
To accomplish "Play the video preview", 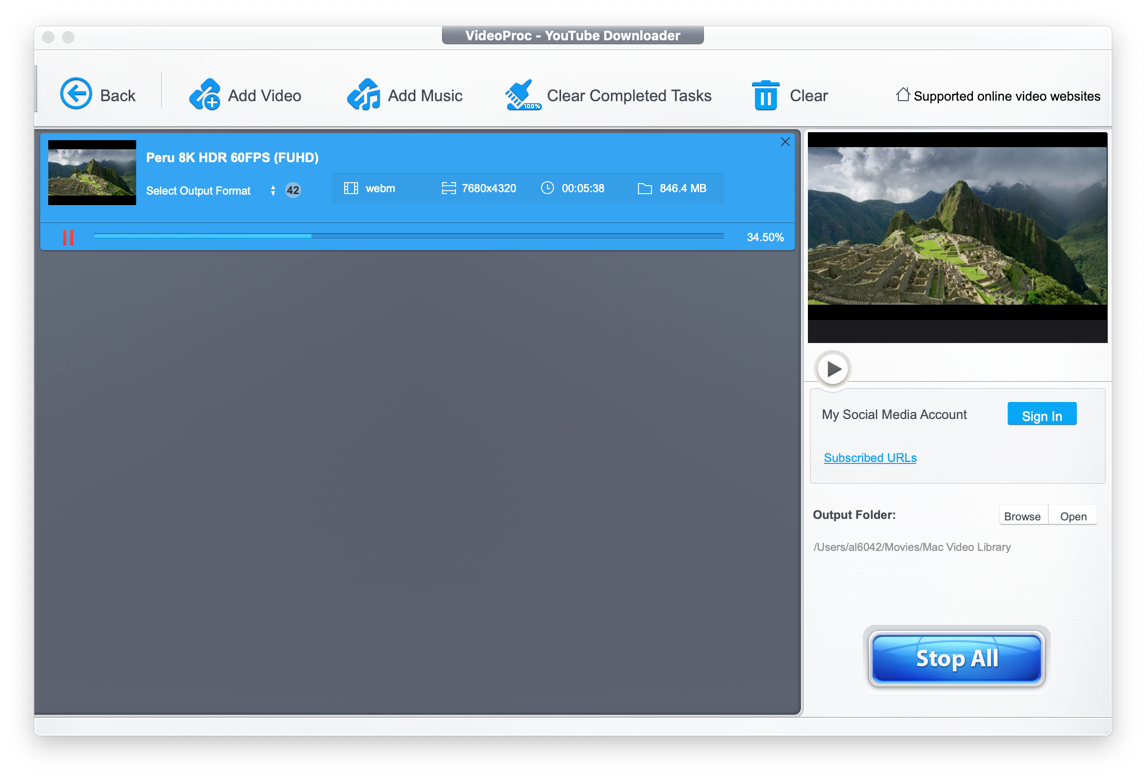I will (832, 369).
